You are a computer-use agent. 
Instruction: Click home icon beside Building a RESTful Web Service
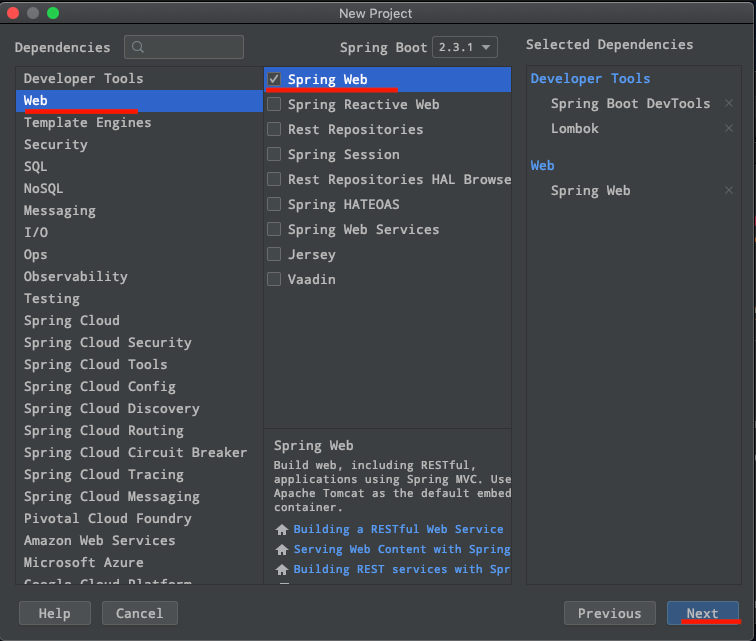pos(282,530)
